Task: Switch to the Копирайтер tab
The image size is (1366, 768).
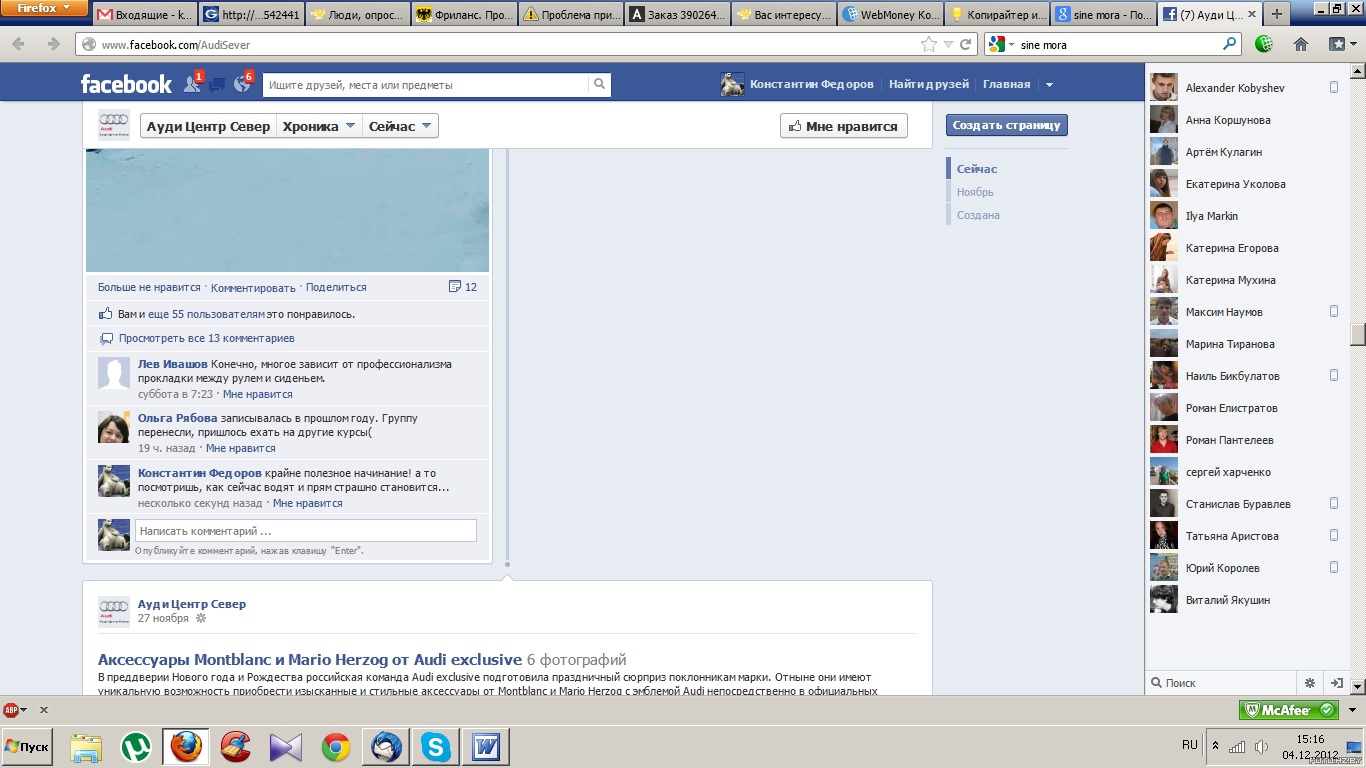Action: [996, 15]
